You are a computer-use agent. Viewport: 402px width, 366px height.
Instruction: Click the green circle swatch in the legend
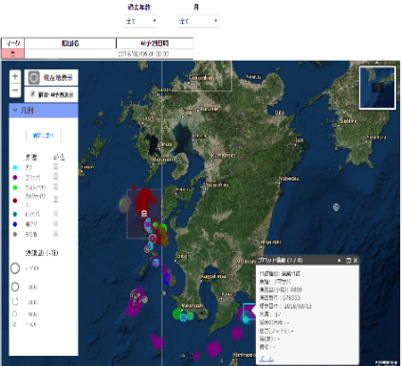click(15, 188)
